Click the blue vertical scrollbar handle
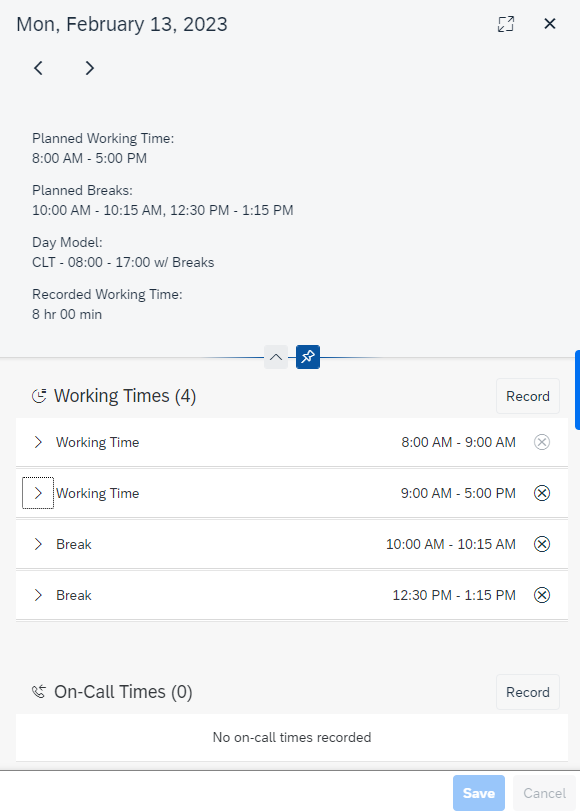Viewport: 580px width, 812px height. click(577, 390)
